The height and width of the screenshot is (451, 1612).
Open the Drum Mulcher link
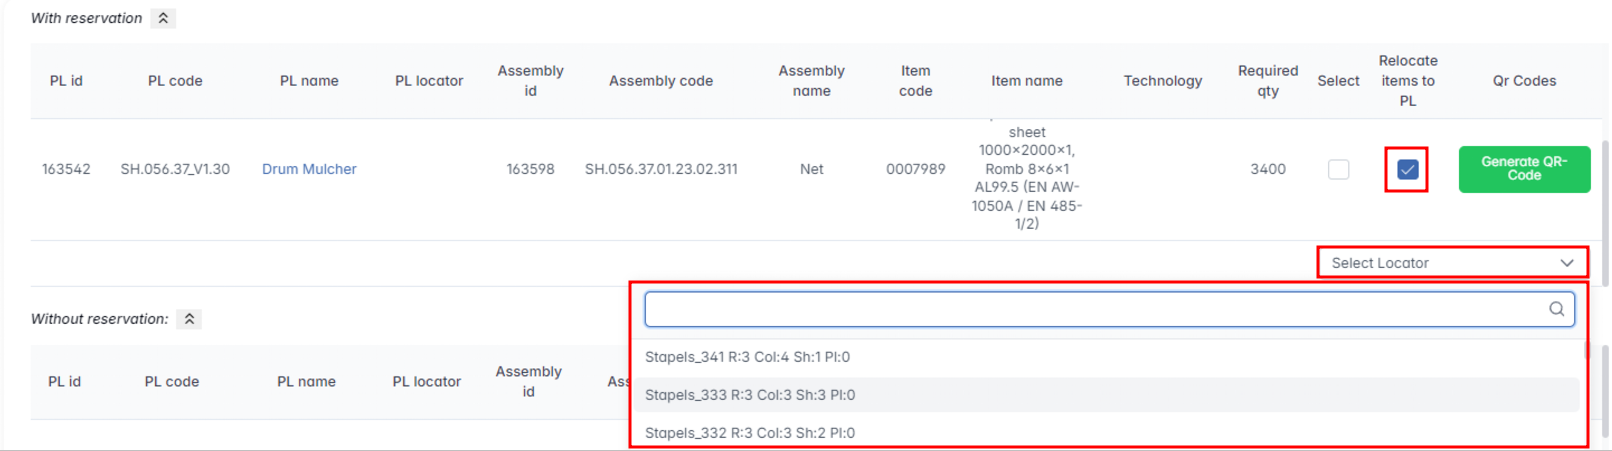coord(309,169)
